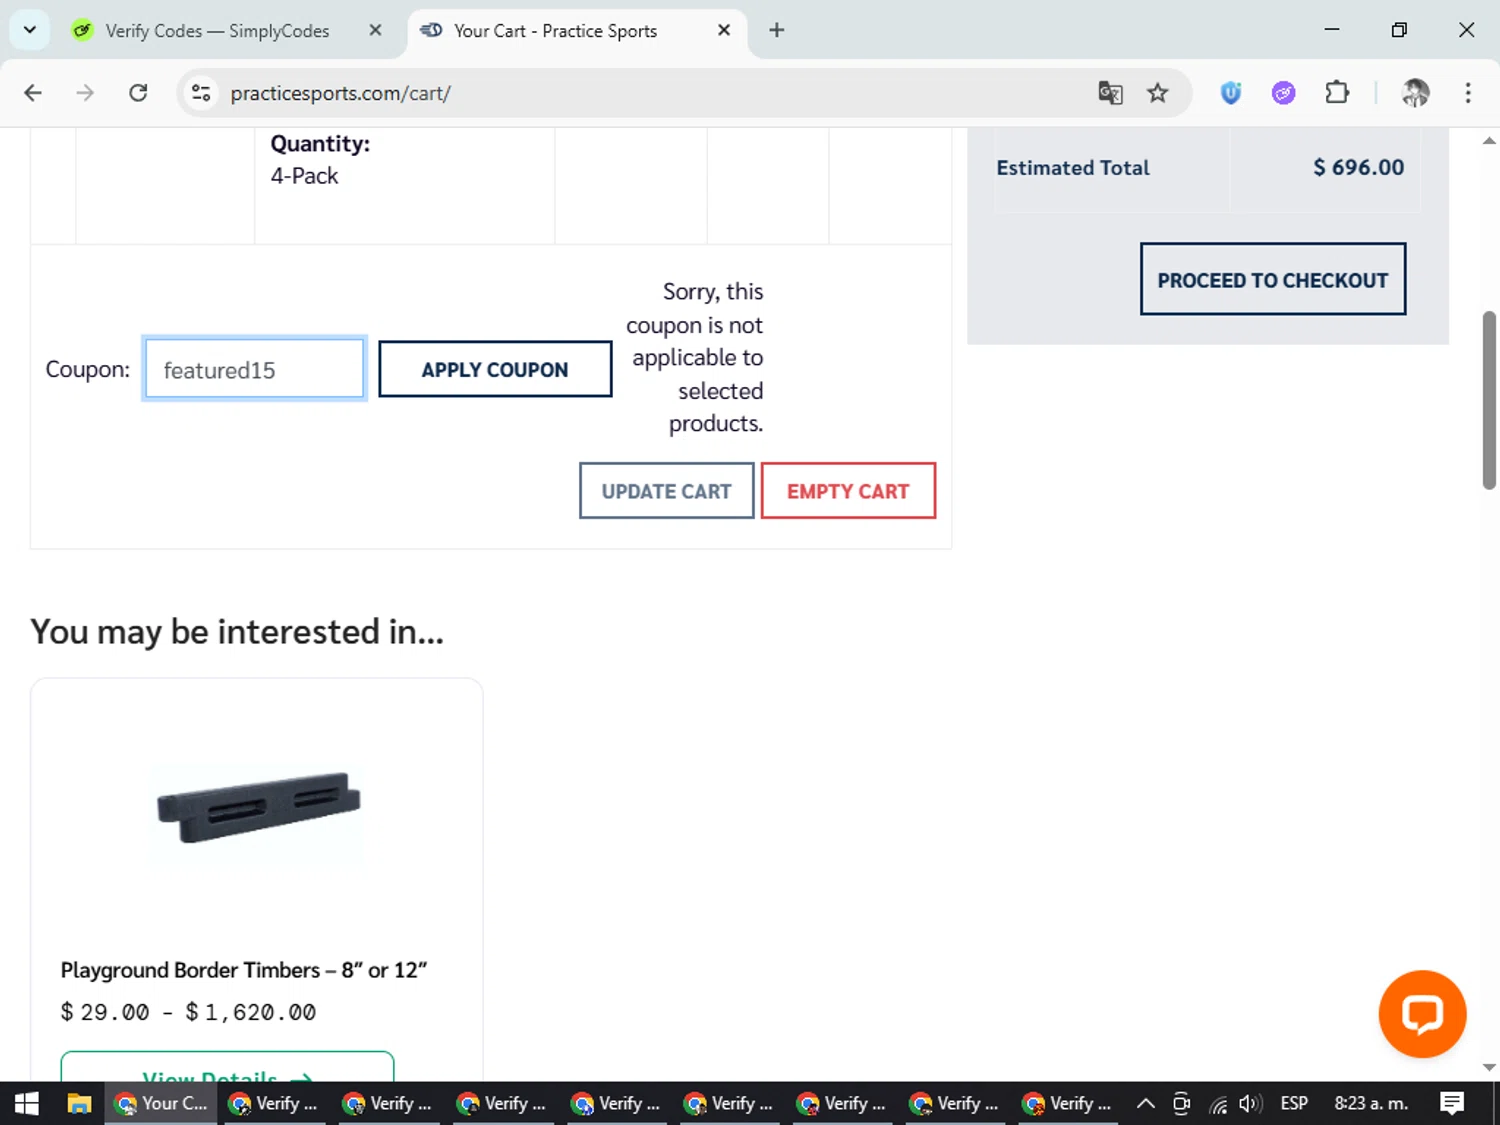
Task: Click the View Details button
Action: [227, 1068]
